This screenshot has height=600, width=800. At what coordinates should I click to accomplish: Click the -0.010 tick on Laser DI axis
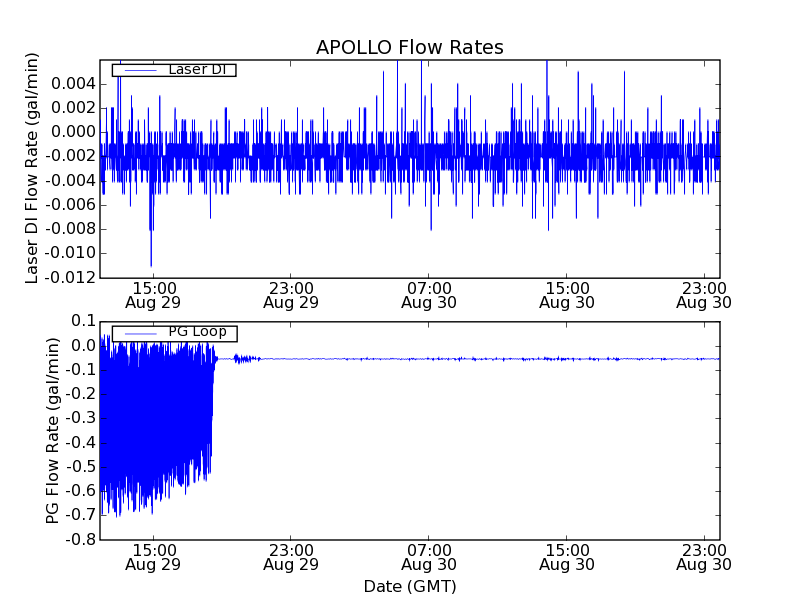(70, 253)
